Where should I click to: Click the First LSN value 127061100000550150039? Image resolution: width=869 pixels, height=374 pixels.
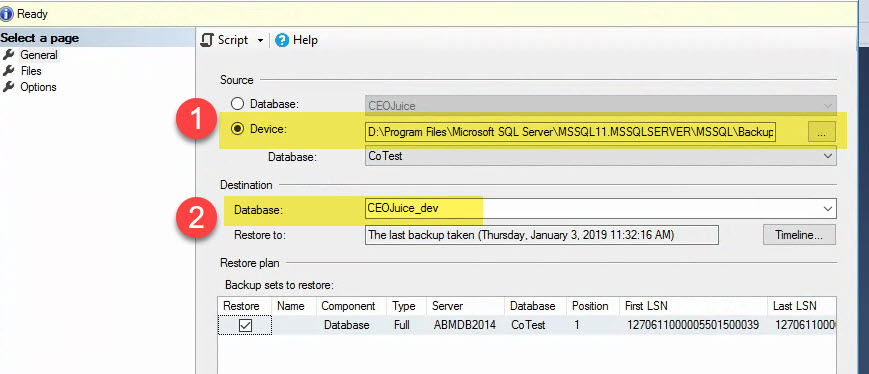(693, 325)
